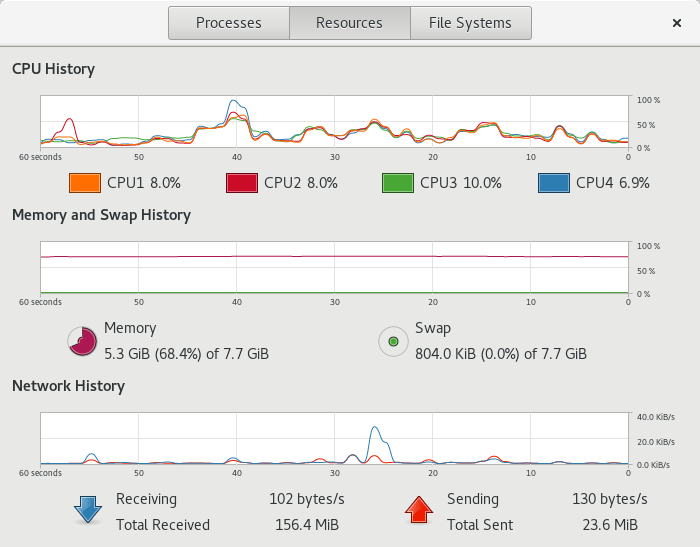This screenshot has width=700, height=547.
Task: Click the red CPU2 color swatch
Action: [241, 183]
